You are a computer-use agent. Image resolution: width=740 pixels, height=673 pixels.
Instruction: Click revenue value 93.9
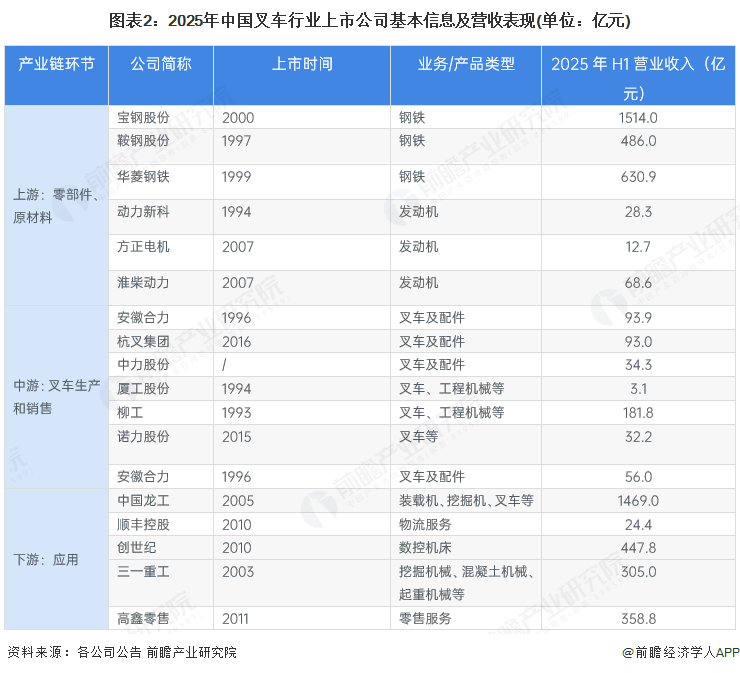click(638, 318)
